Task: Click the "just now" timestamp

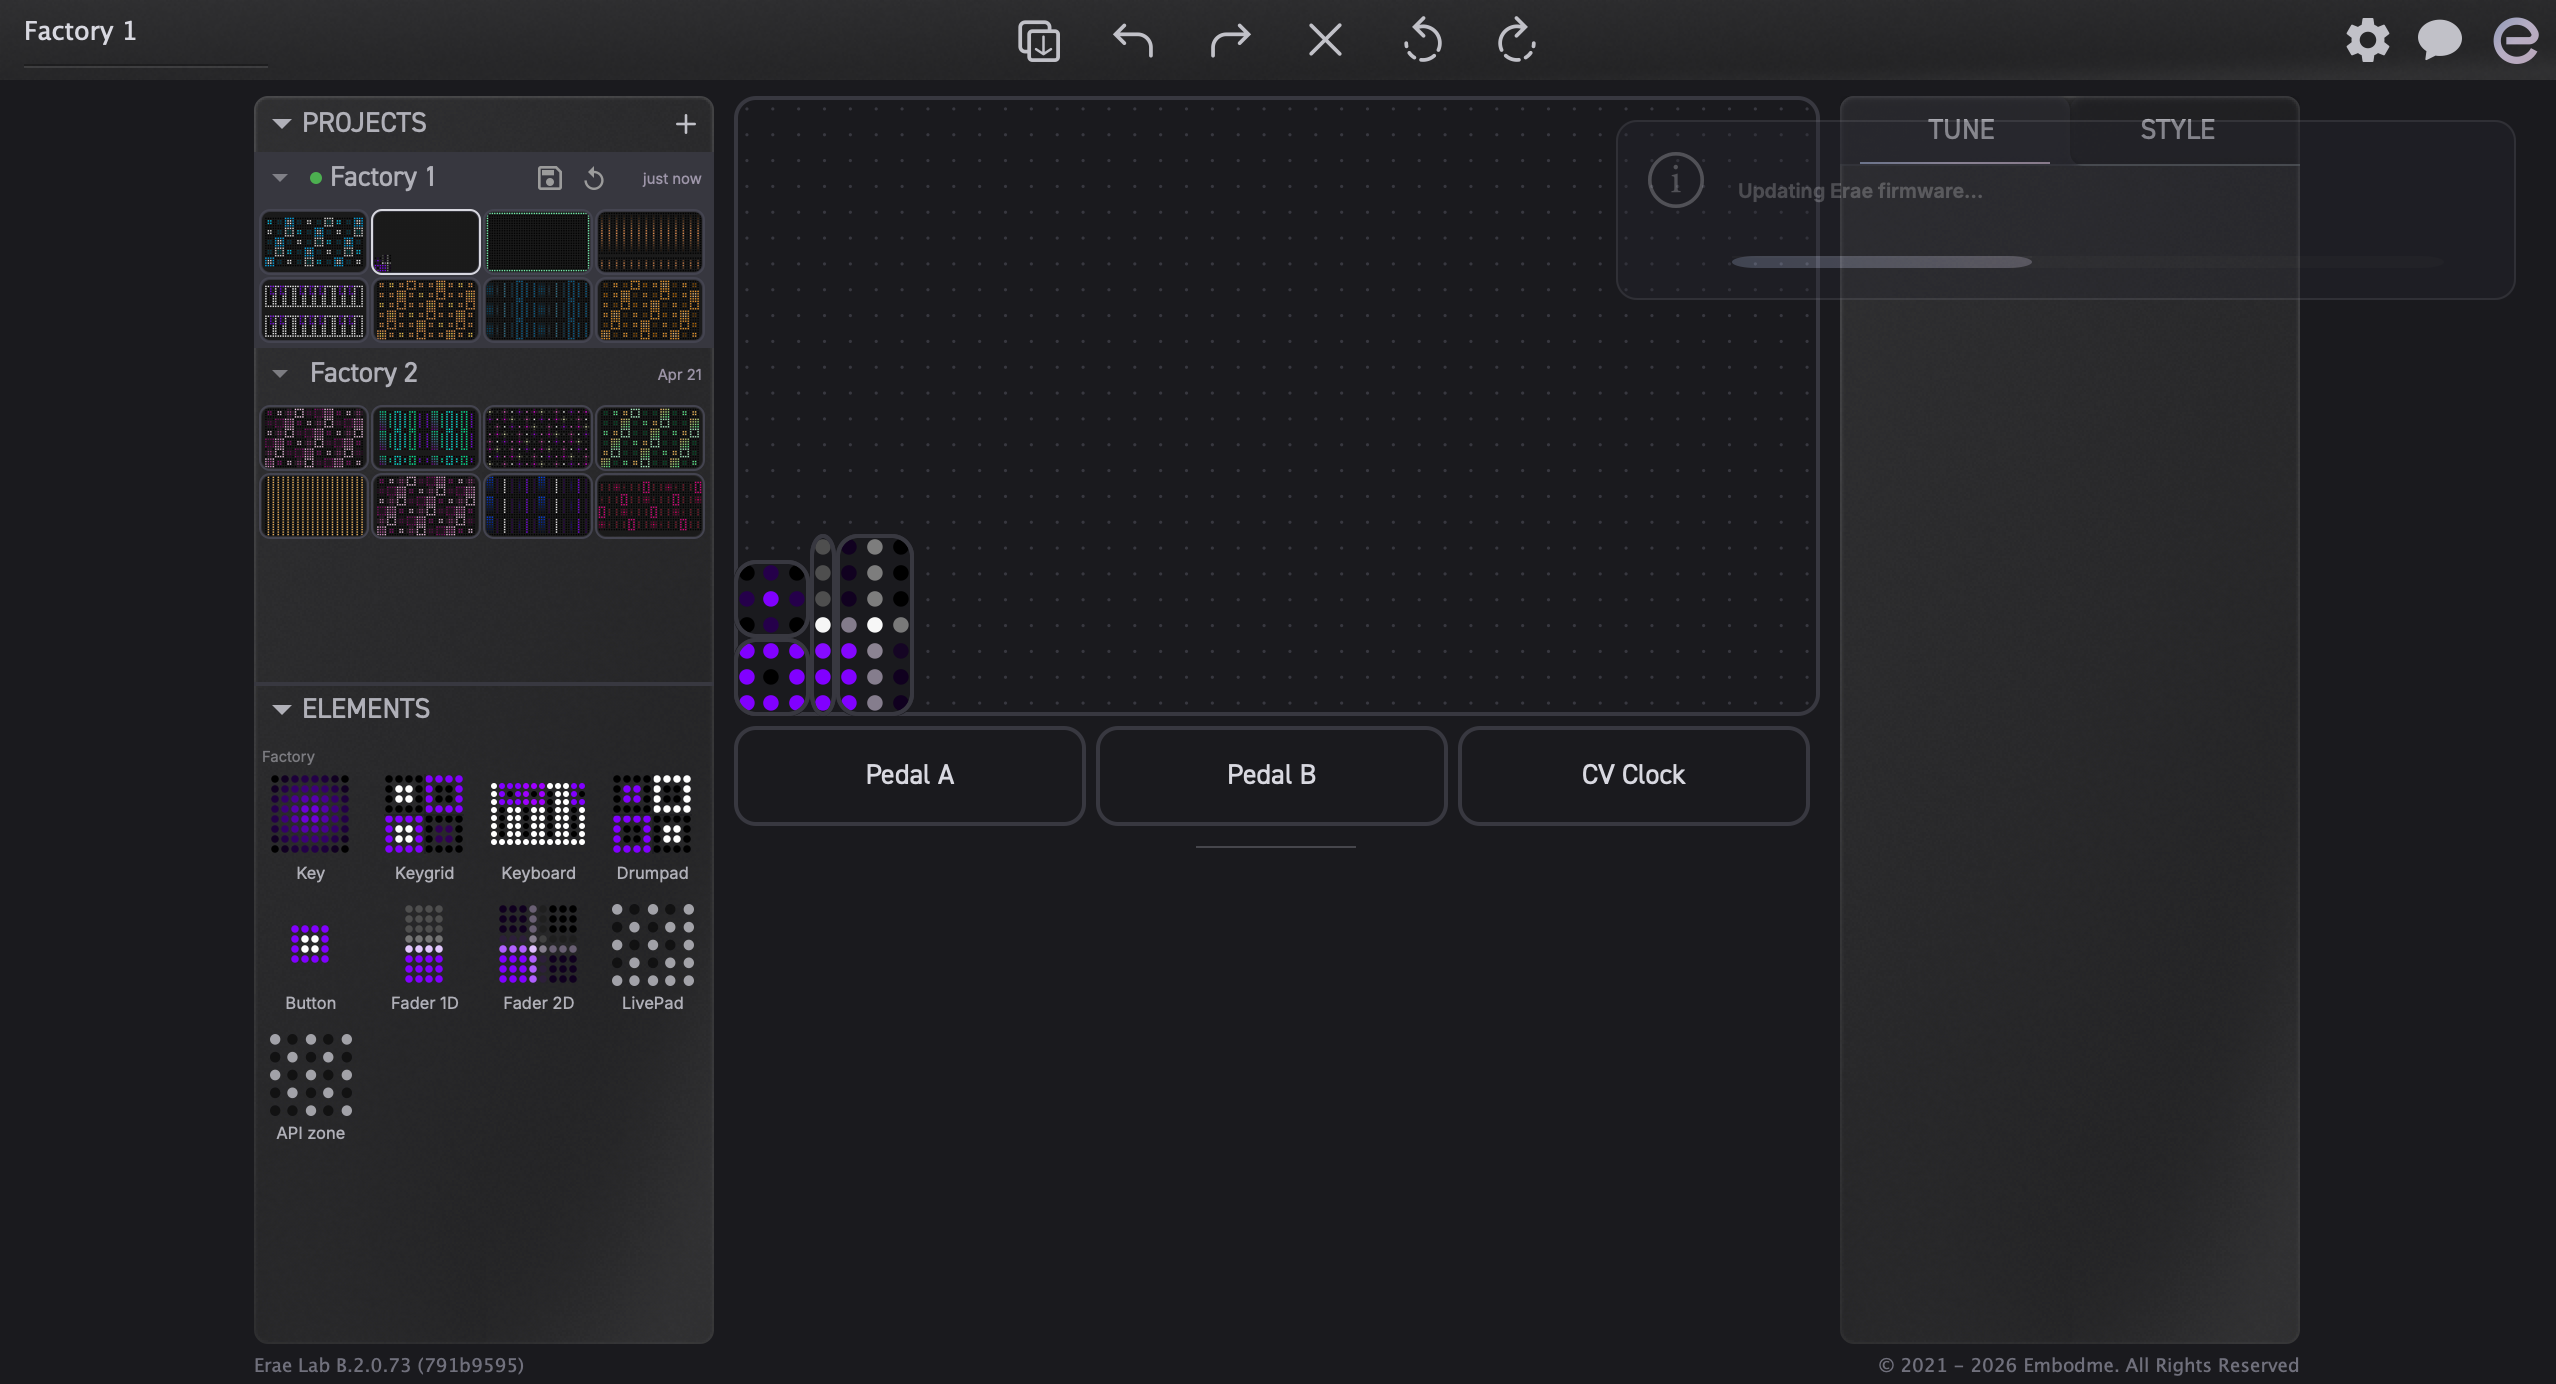Action: (x=671, y=179)
